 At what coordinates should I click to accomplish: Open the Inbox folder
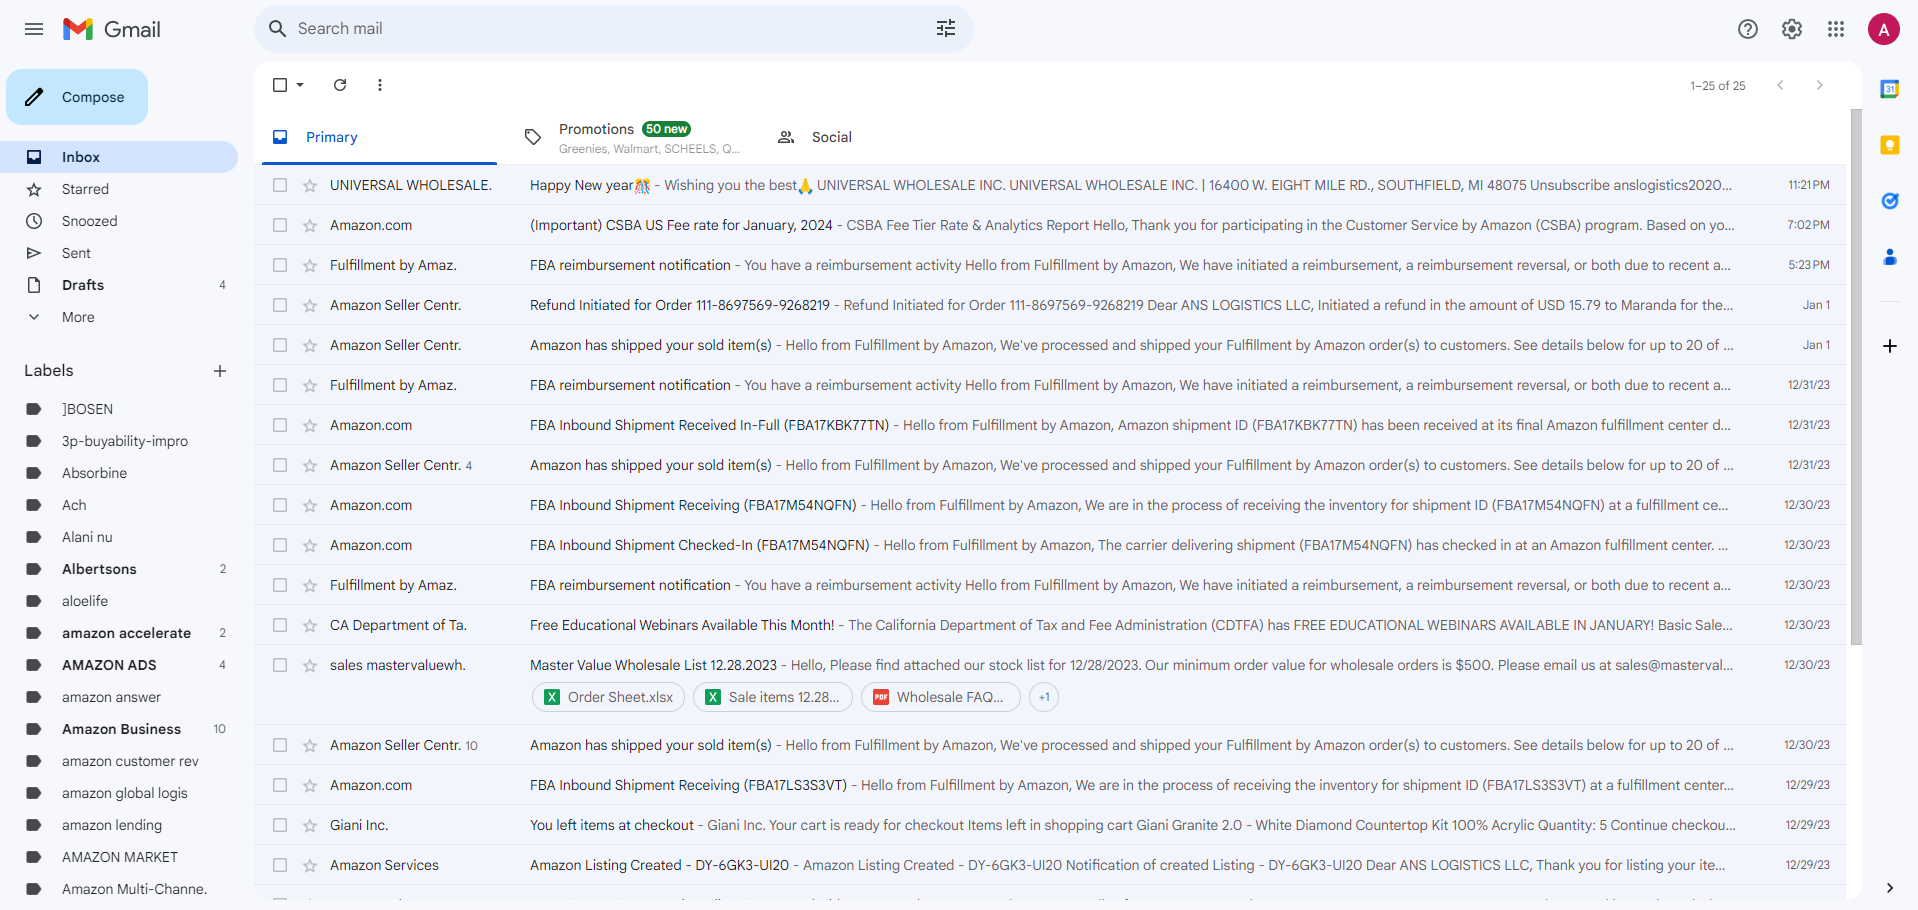click(119, 157)
